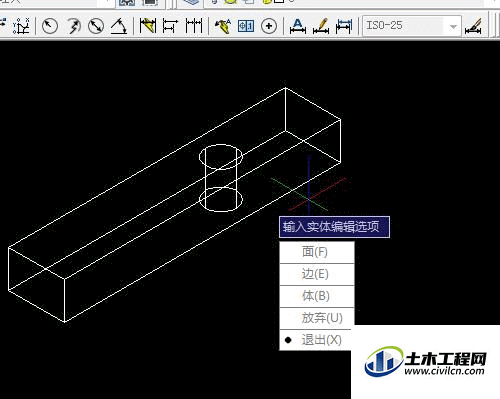Open the geometric Tolerance tool
This screenshot has height=399, width=500.
click(x=246, y=26)
